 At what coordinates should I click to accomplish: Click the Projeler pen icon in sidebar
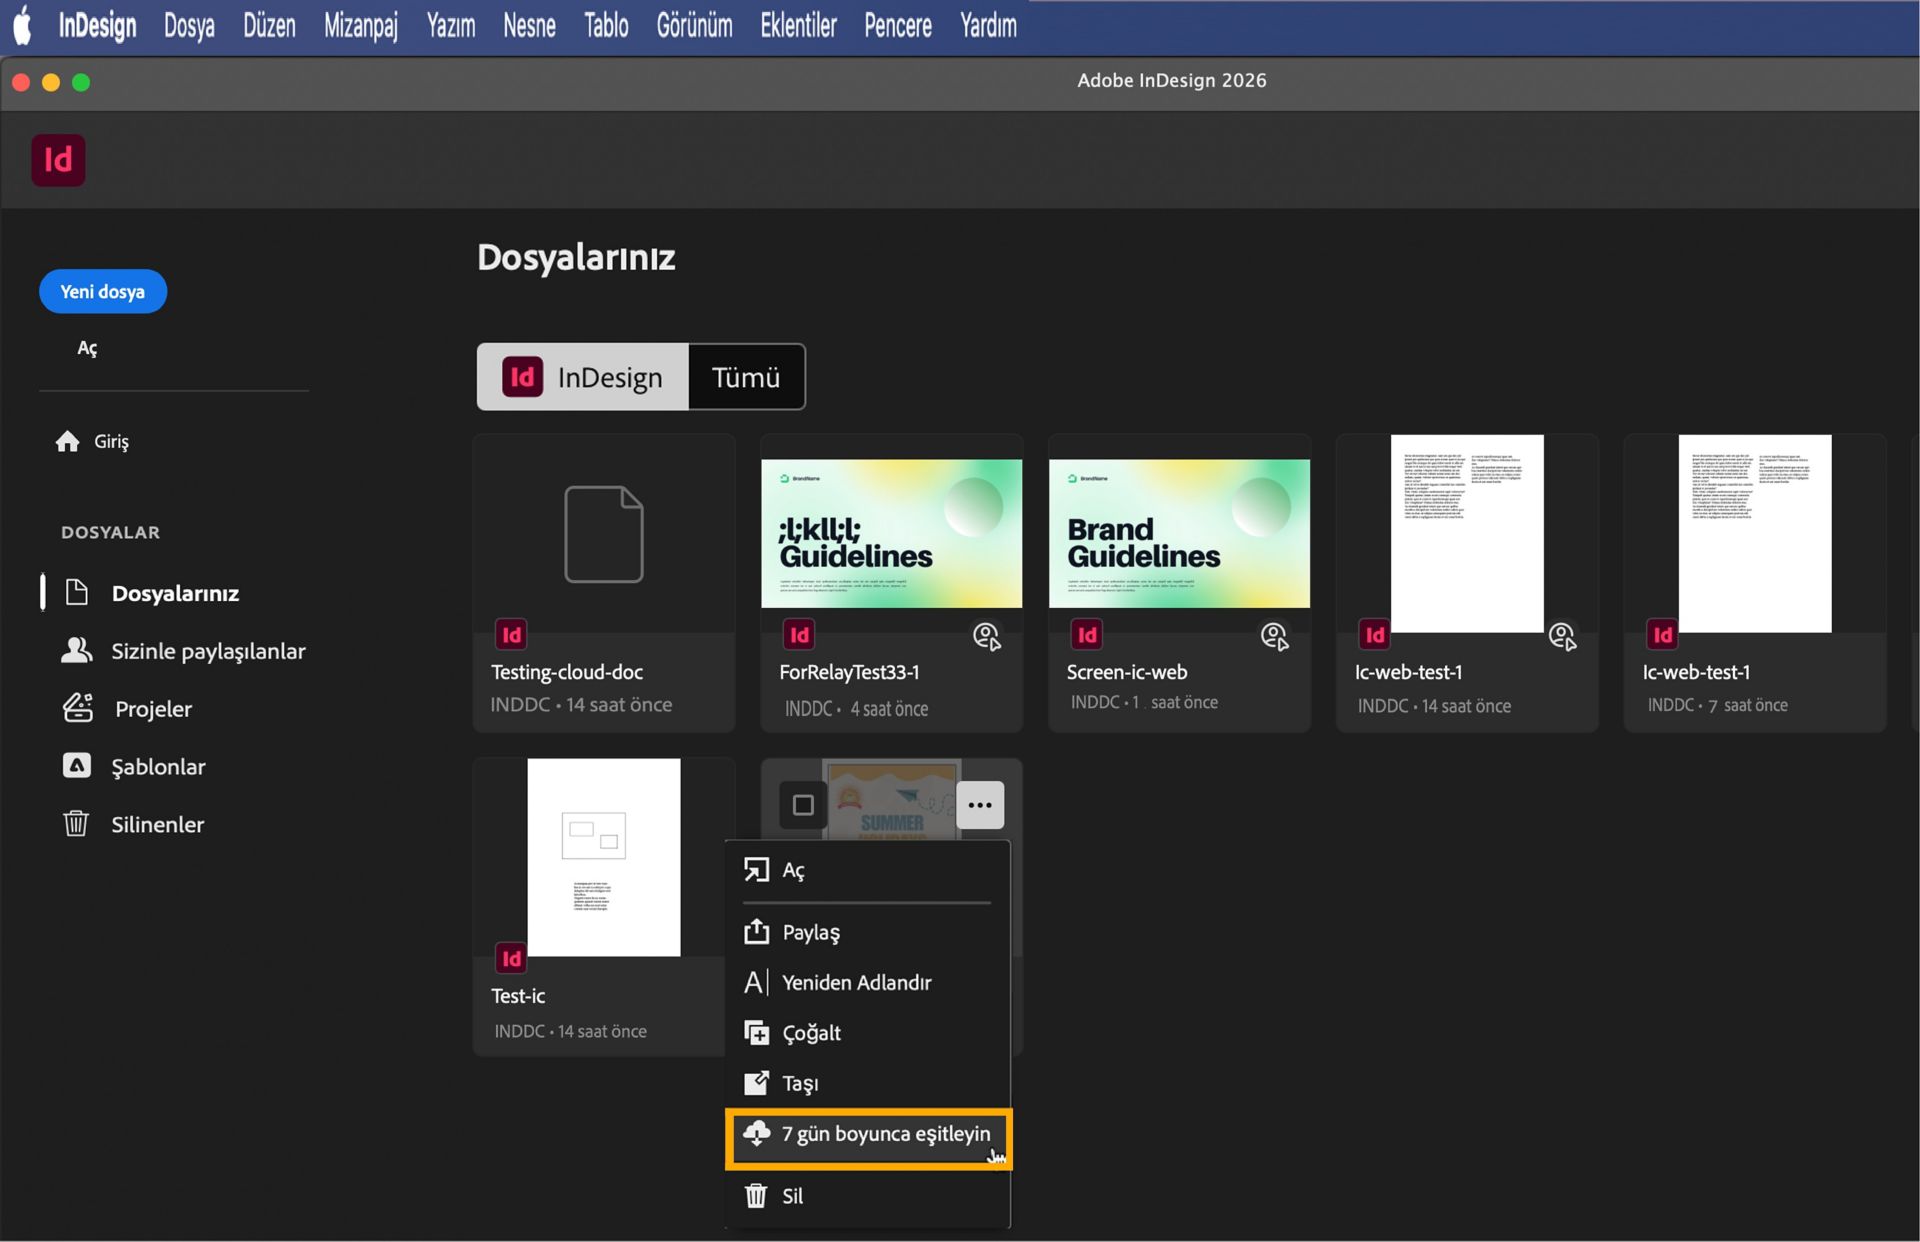pyautogui.click(x=76, y=708)
